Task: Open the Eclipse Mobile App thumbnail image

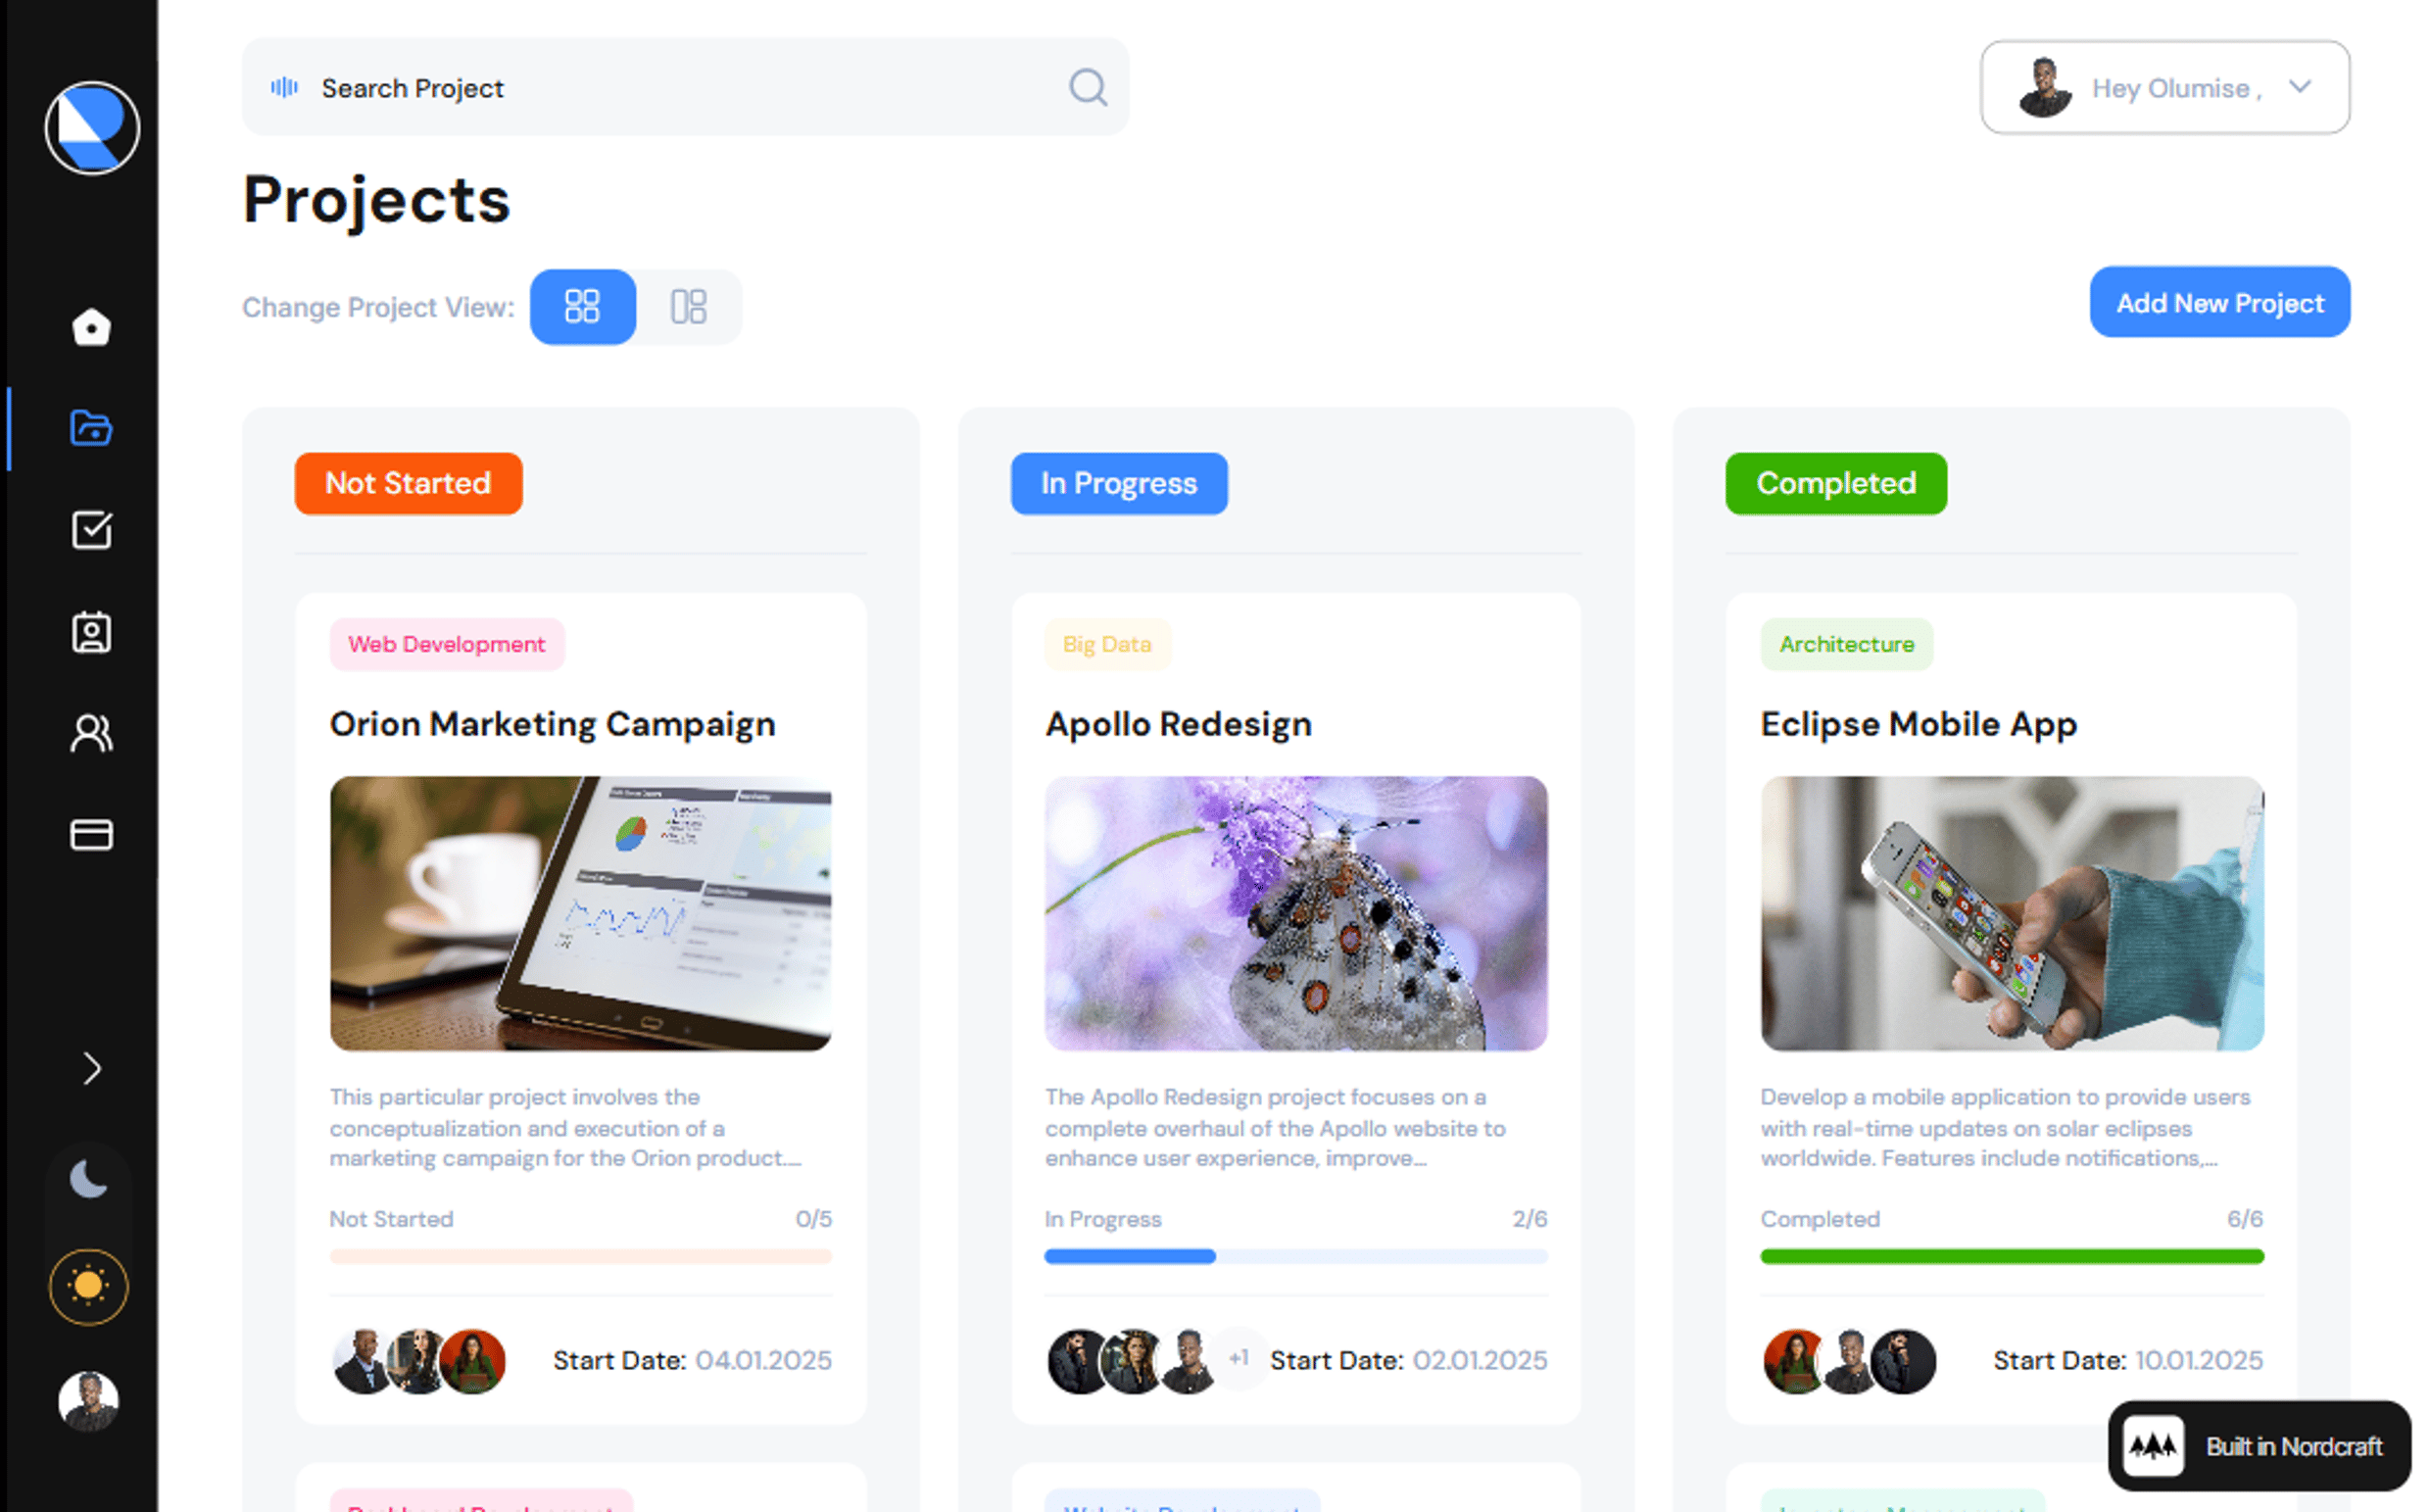Action: point(2012,913)
